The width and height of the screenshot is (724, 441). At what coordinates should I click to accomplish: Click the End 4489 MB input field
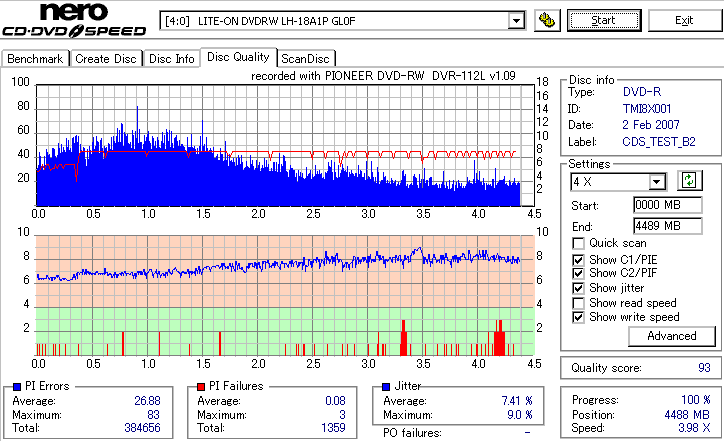pos(668,226)
